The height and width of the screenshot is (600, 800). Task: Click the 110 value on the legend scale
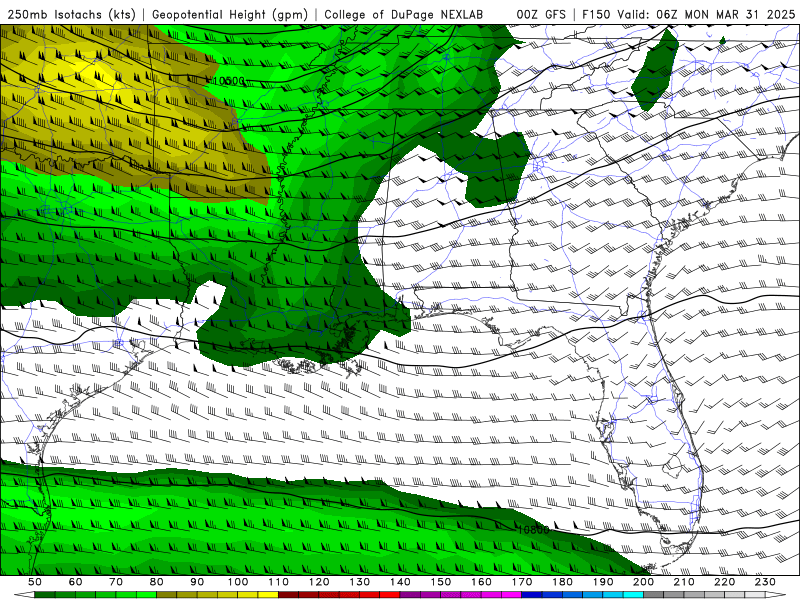(279, 582)
